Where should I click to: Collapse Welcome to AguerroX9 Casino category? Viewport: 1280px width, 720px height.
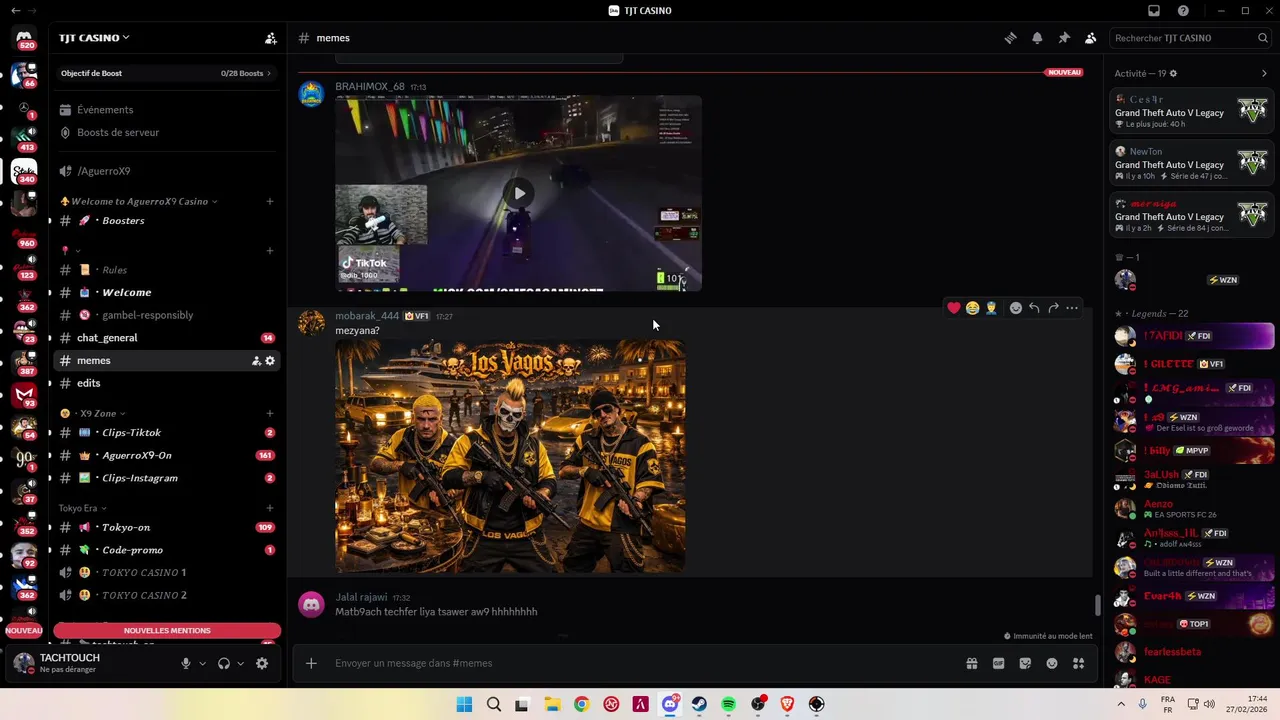[x=139, y=201]
